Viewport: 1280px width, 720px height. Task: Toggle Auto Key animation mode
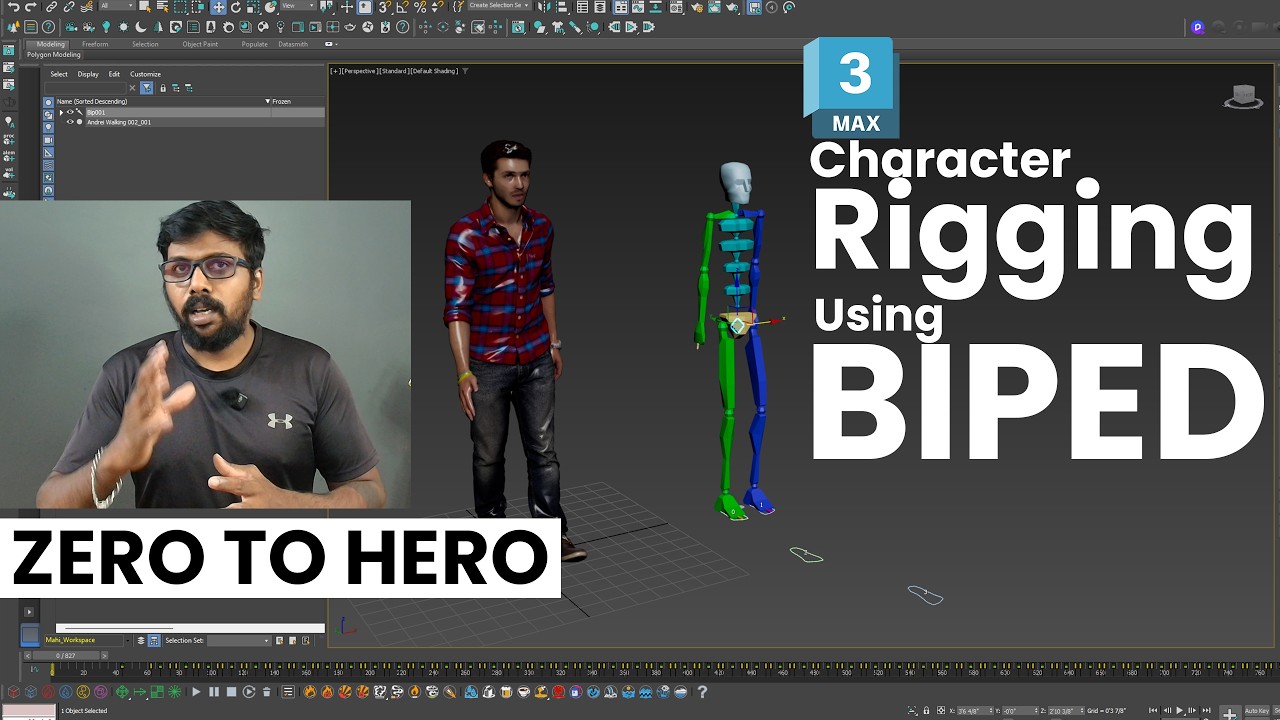tap(1258, 711)
